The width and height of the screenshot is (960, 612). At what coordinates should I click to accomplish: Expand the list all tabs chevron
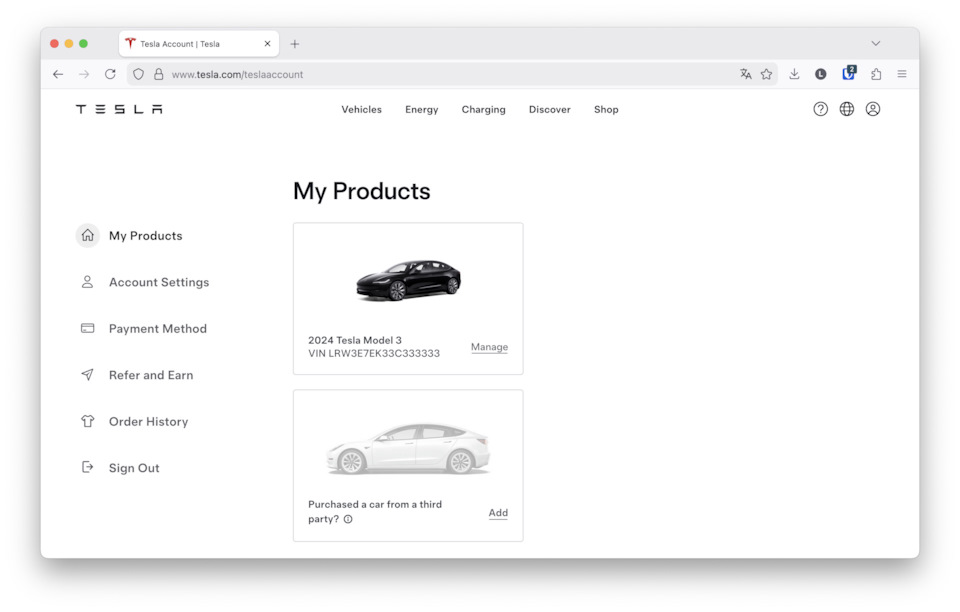[x=876, y=43]
